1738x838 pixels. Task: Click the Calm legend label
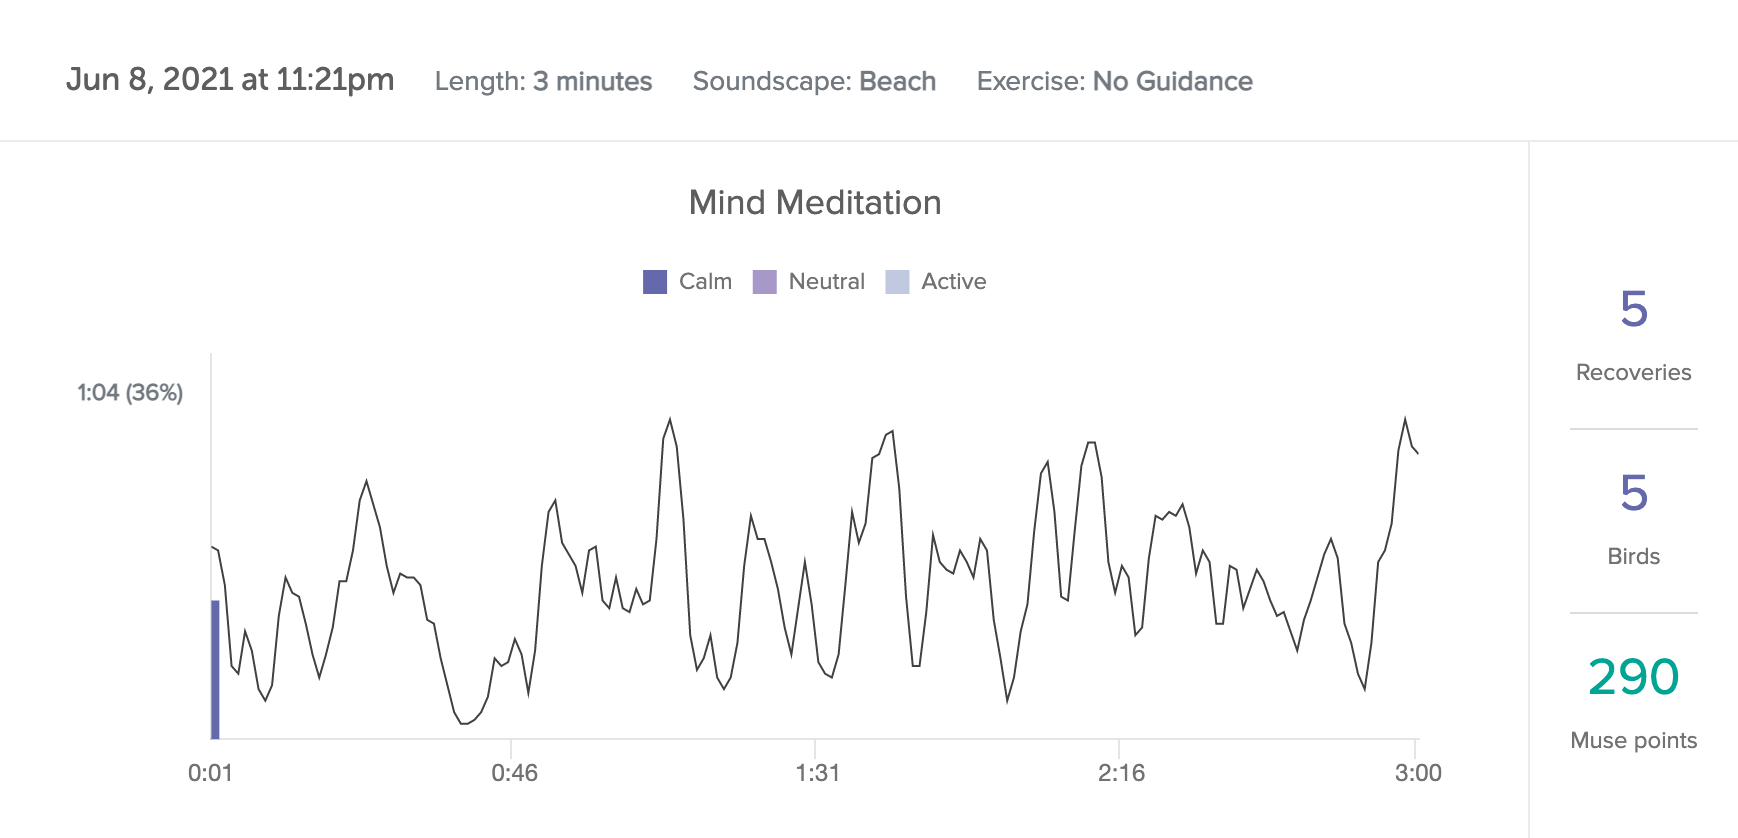pyautogui.click(x=705, y=282)
